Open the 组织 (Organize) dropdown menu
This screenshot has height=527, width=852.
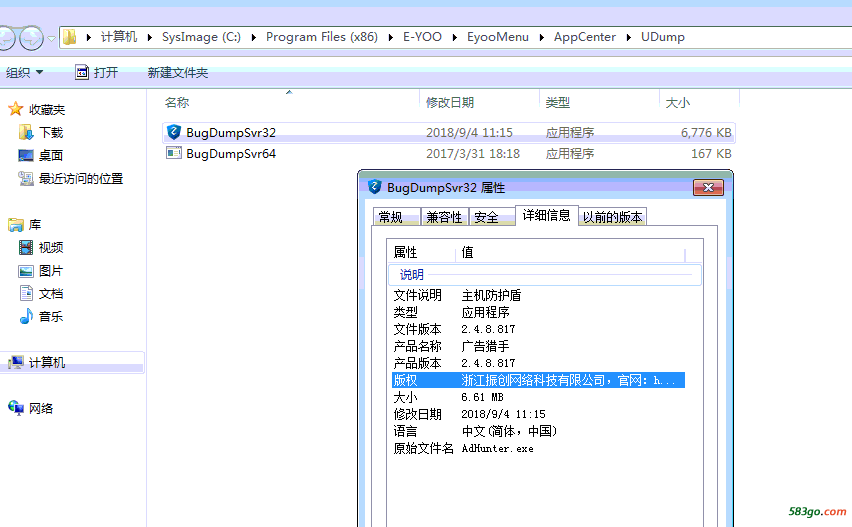tap(24, 72)
